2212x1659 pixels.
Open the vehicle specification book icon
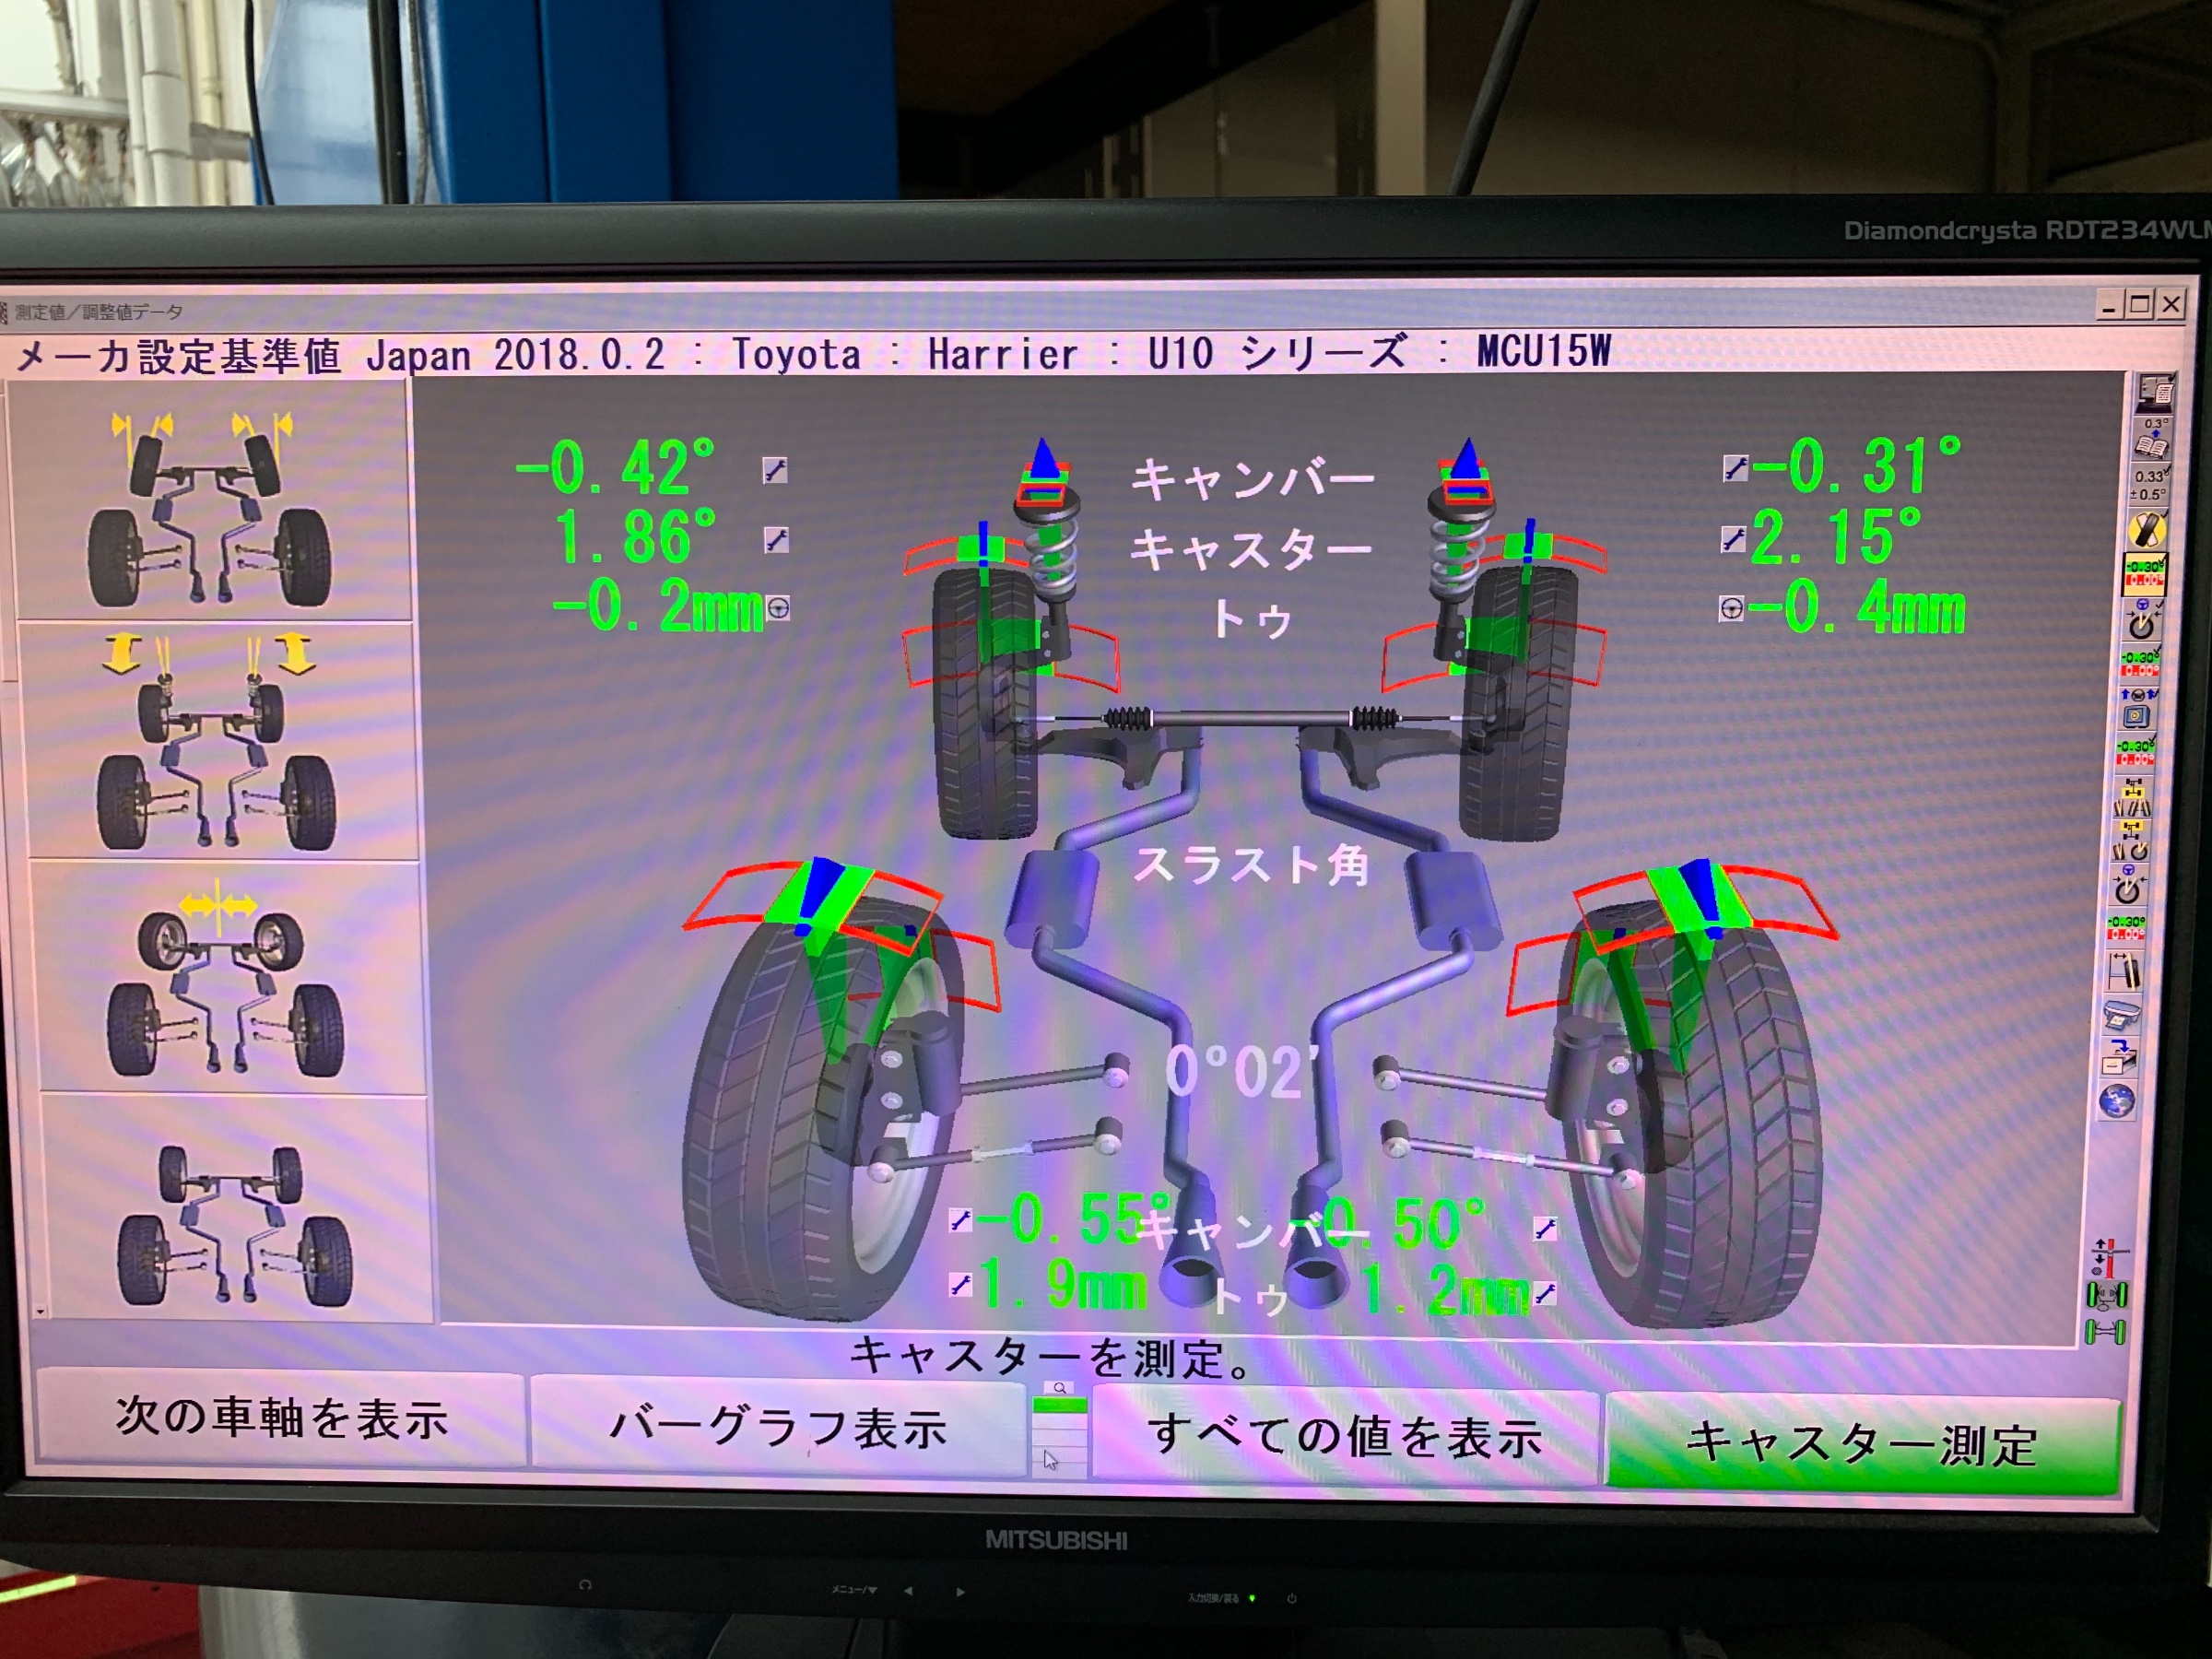pos(2150,446)
